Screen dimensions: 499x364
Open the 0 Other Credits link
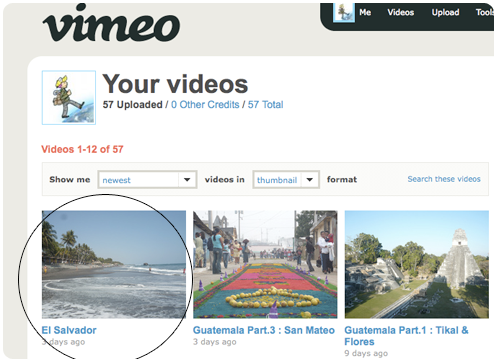205,105
